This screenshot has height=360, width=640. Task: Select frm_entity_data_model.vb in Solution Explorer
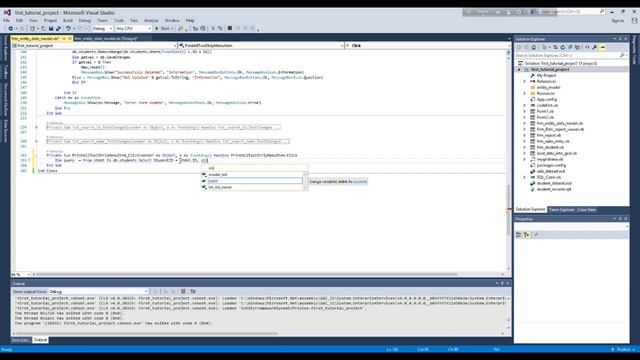pyautogui.click(x=560, y=123)
